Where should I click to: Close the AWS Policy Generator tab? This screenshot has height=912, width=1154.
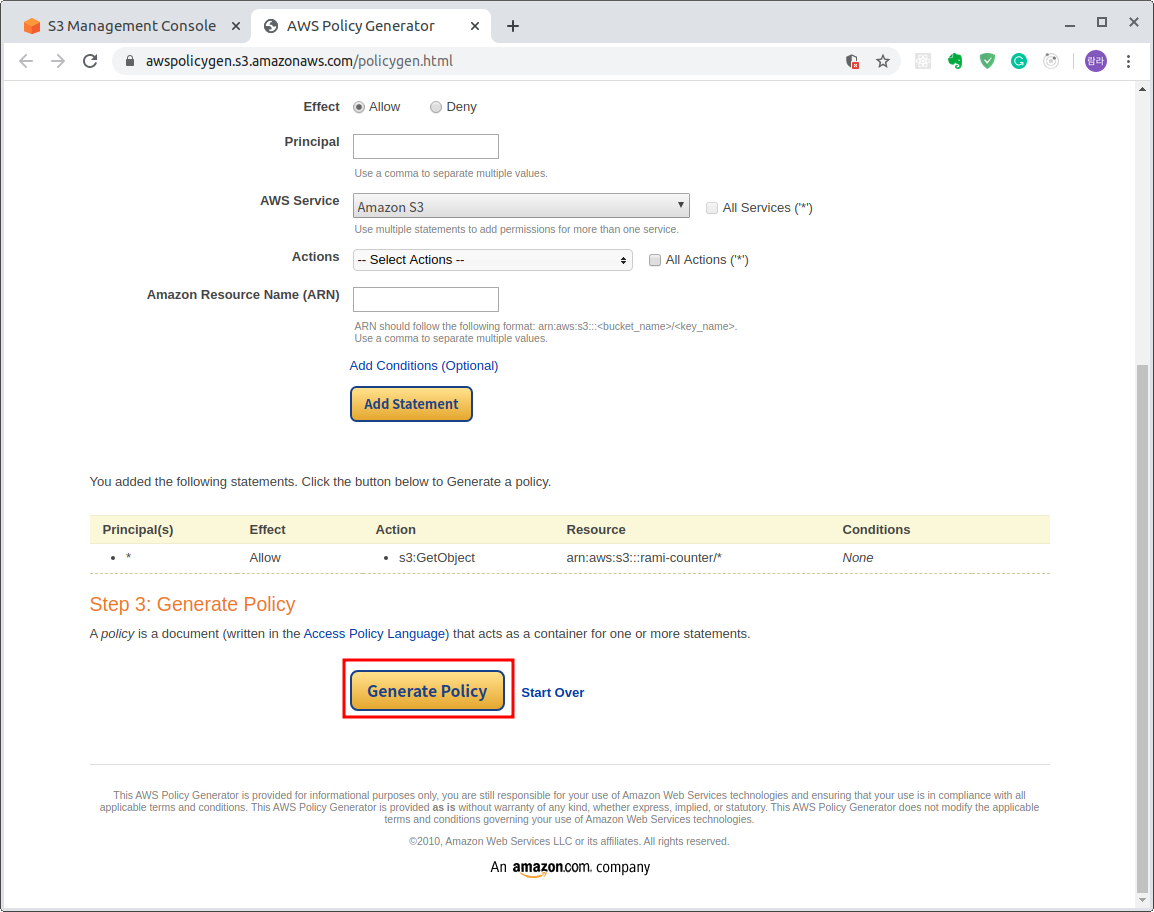475,26
